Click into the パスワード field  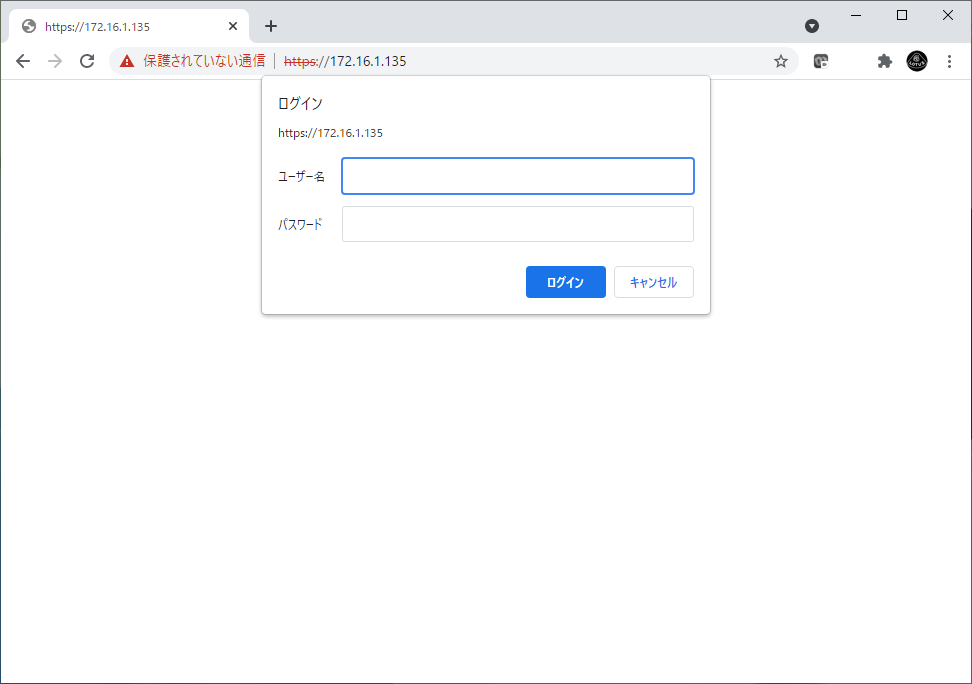tap(517, 224)
